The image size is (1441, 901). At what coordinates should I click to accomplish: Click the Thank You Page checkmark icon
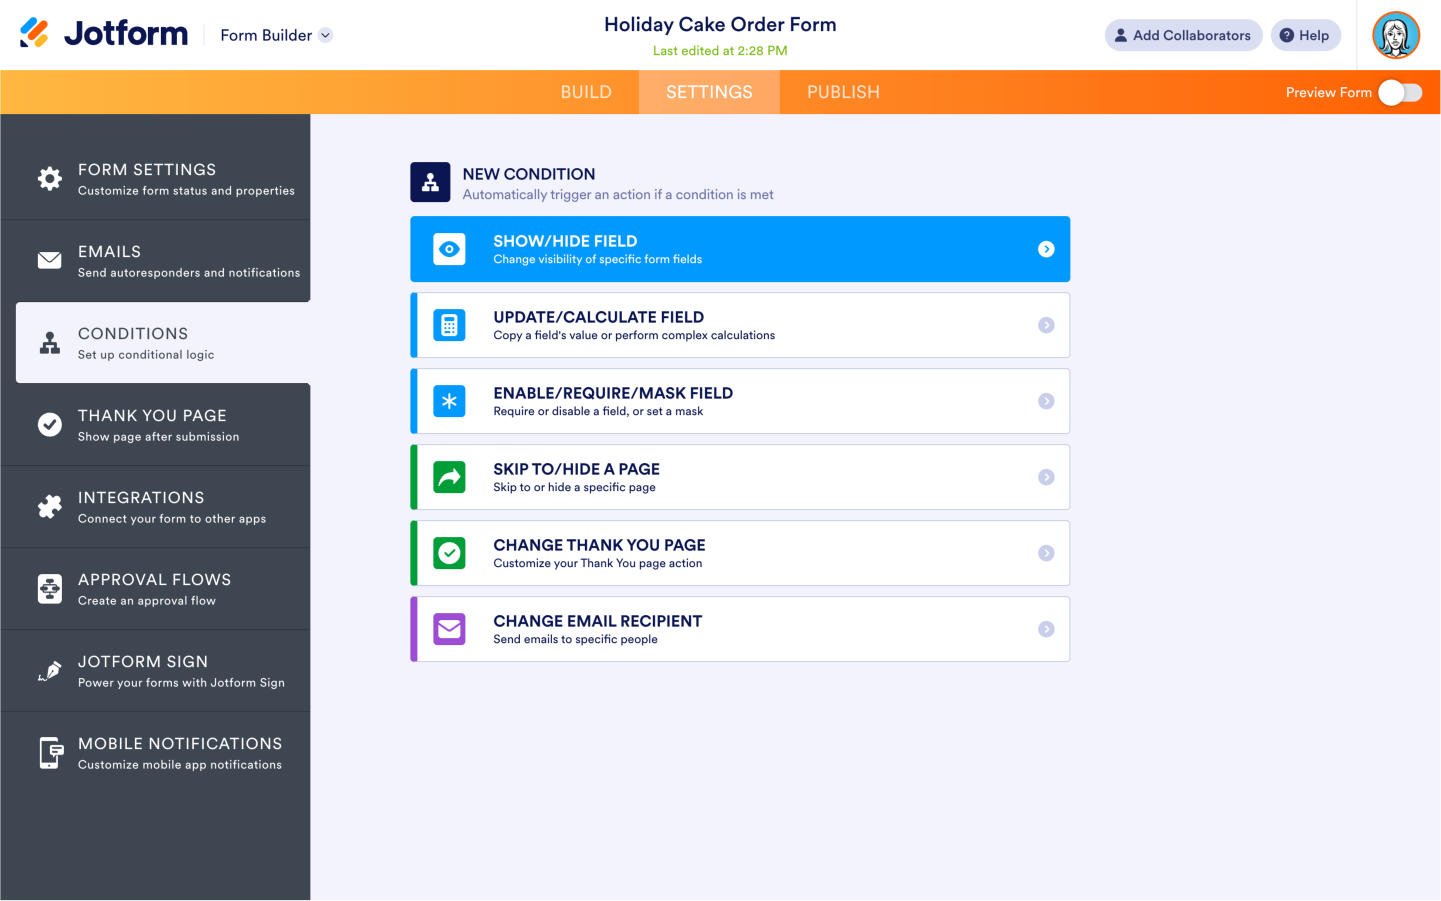click(49, 425)
